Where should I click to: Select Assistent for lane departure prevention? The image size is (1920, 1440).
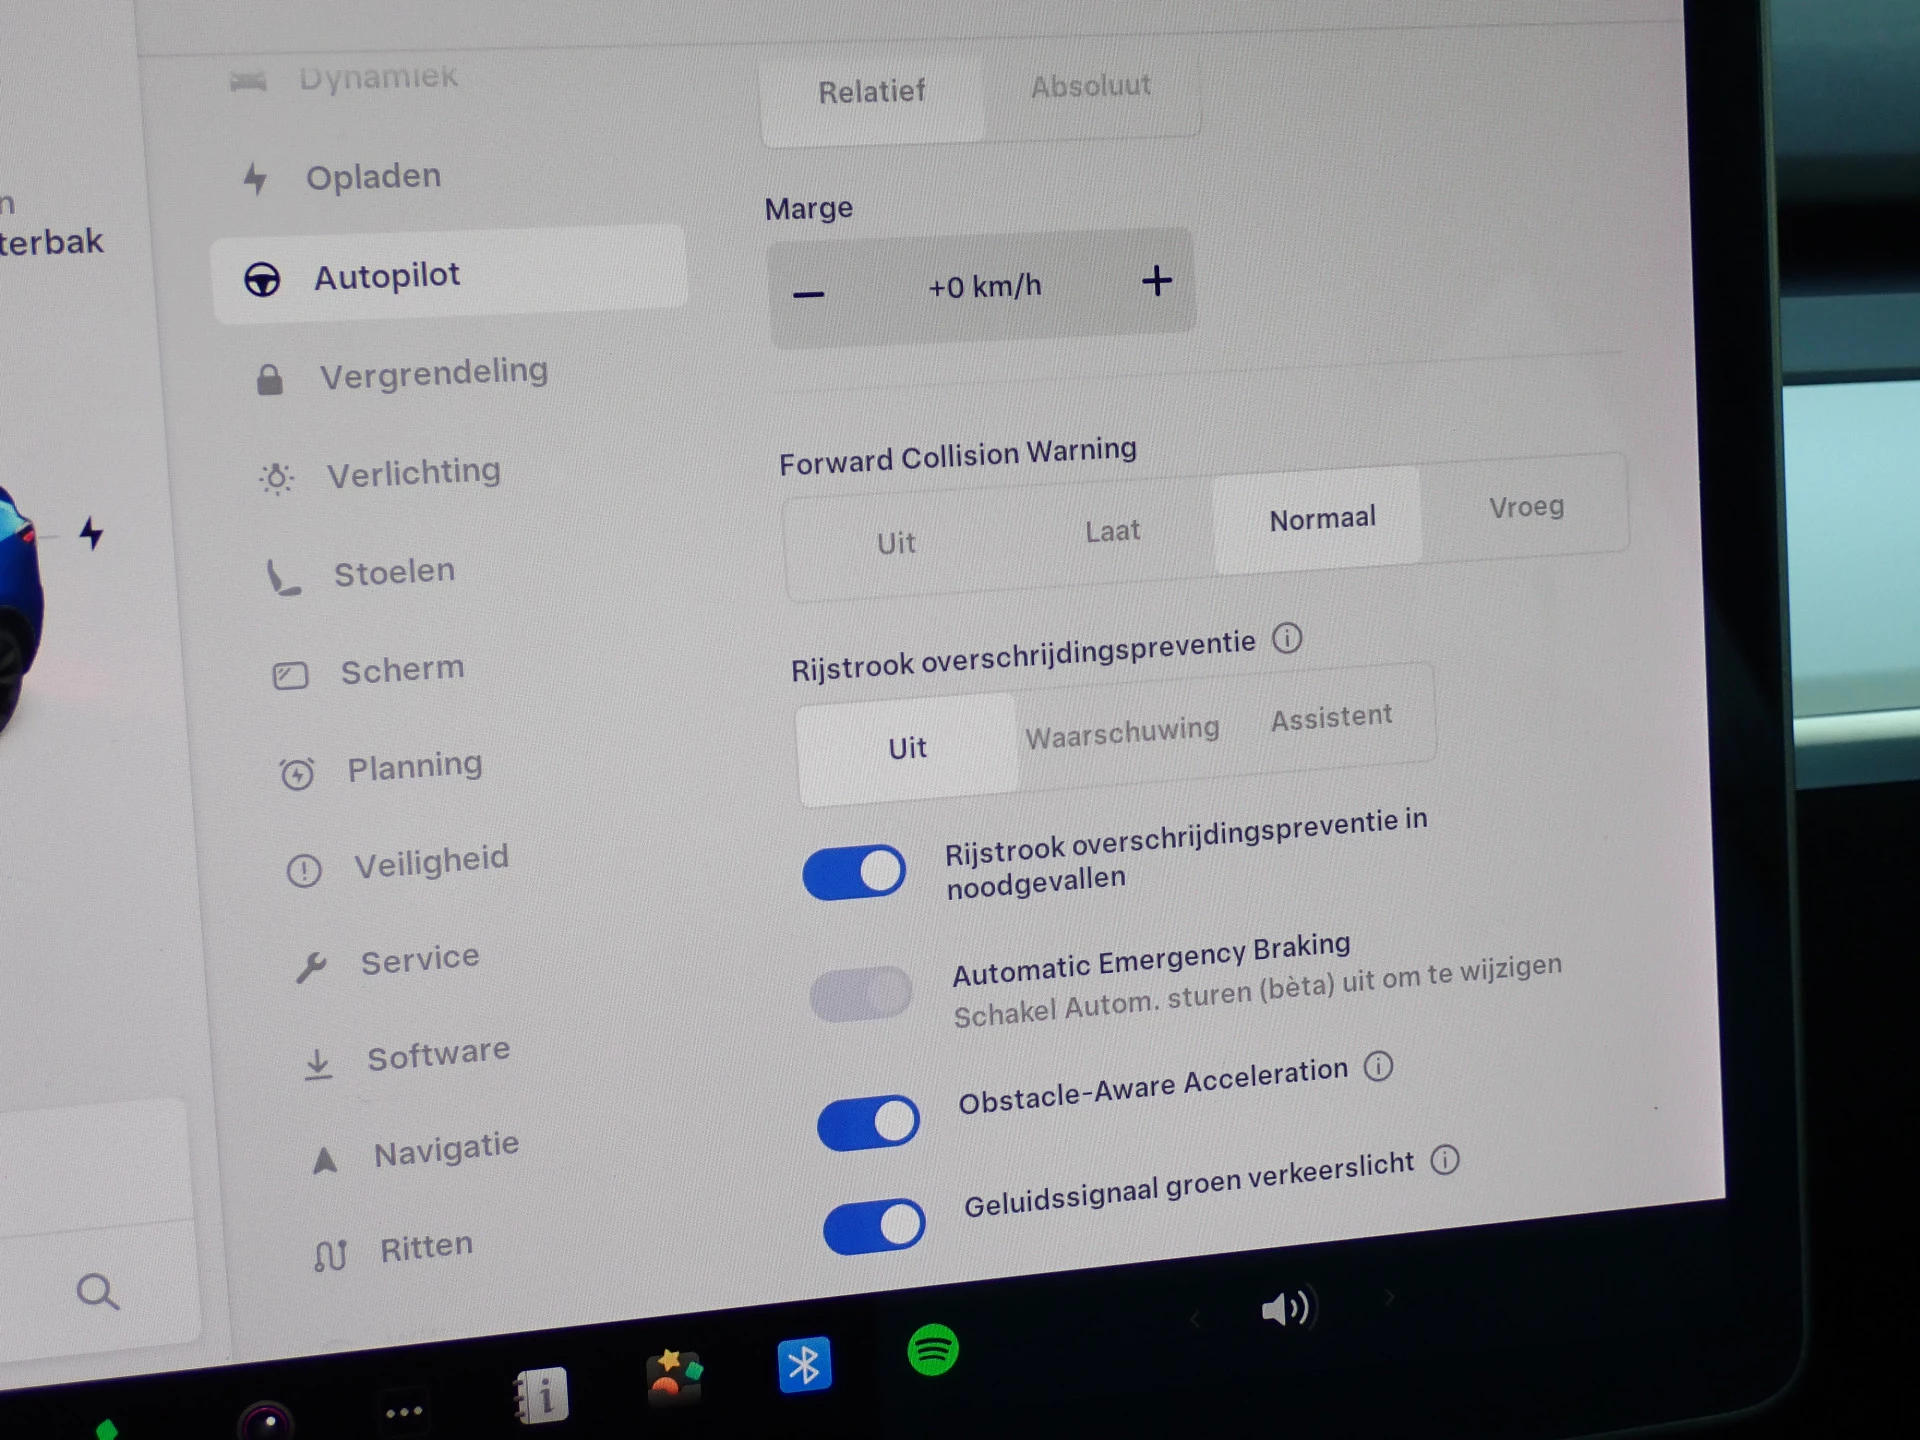(x=1331, y=717)
